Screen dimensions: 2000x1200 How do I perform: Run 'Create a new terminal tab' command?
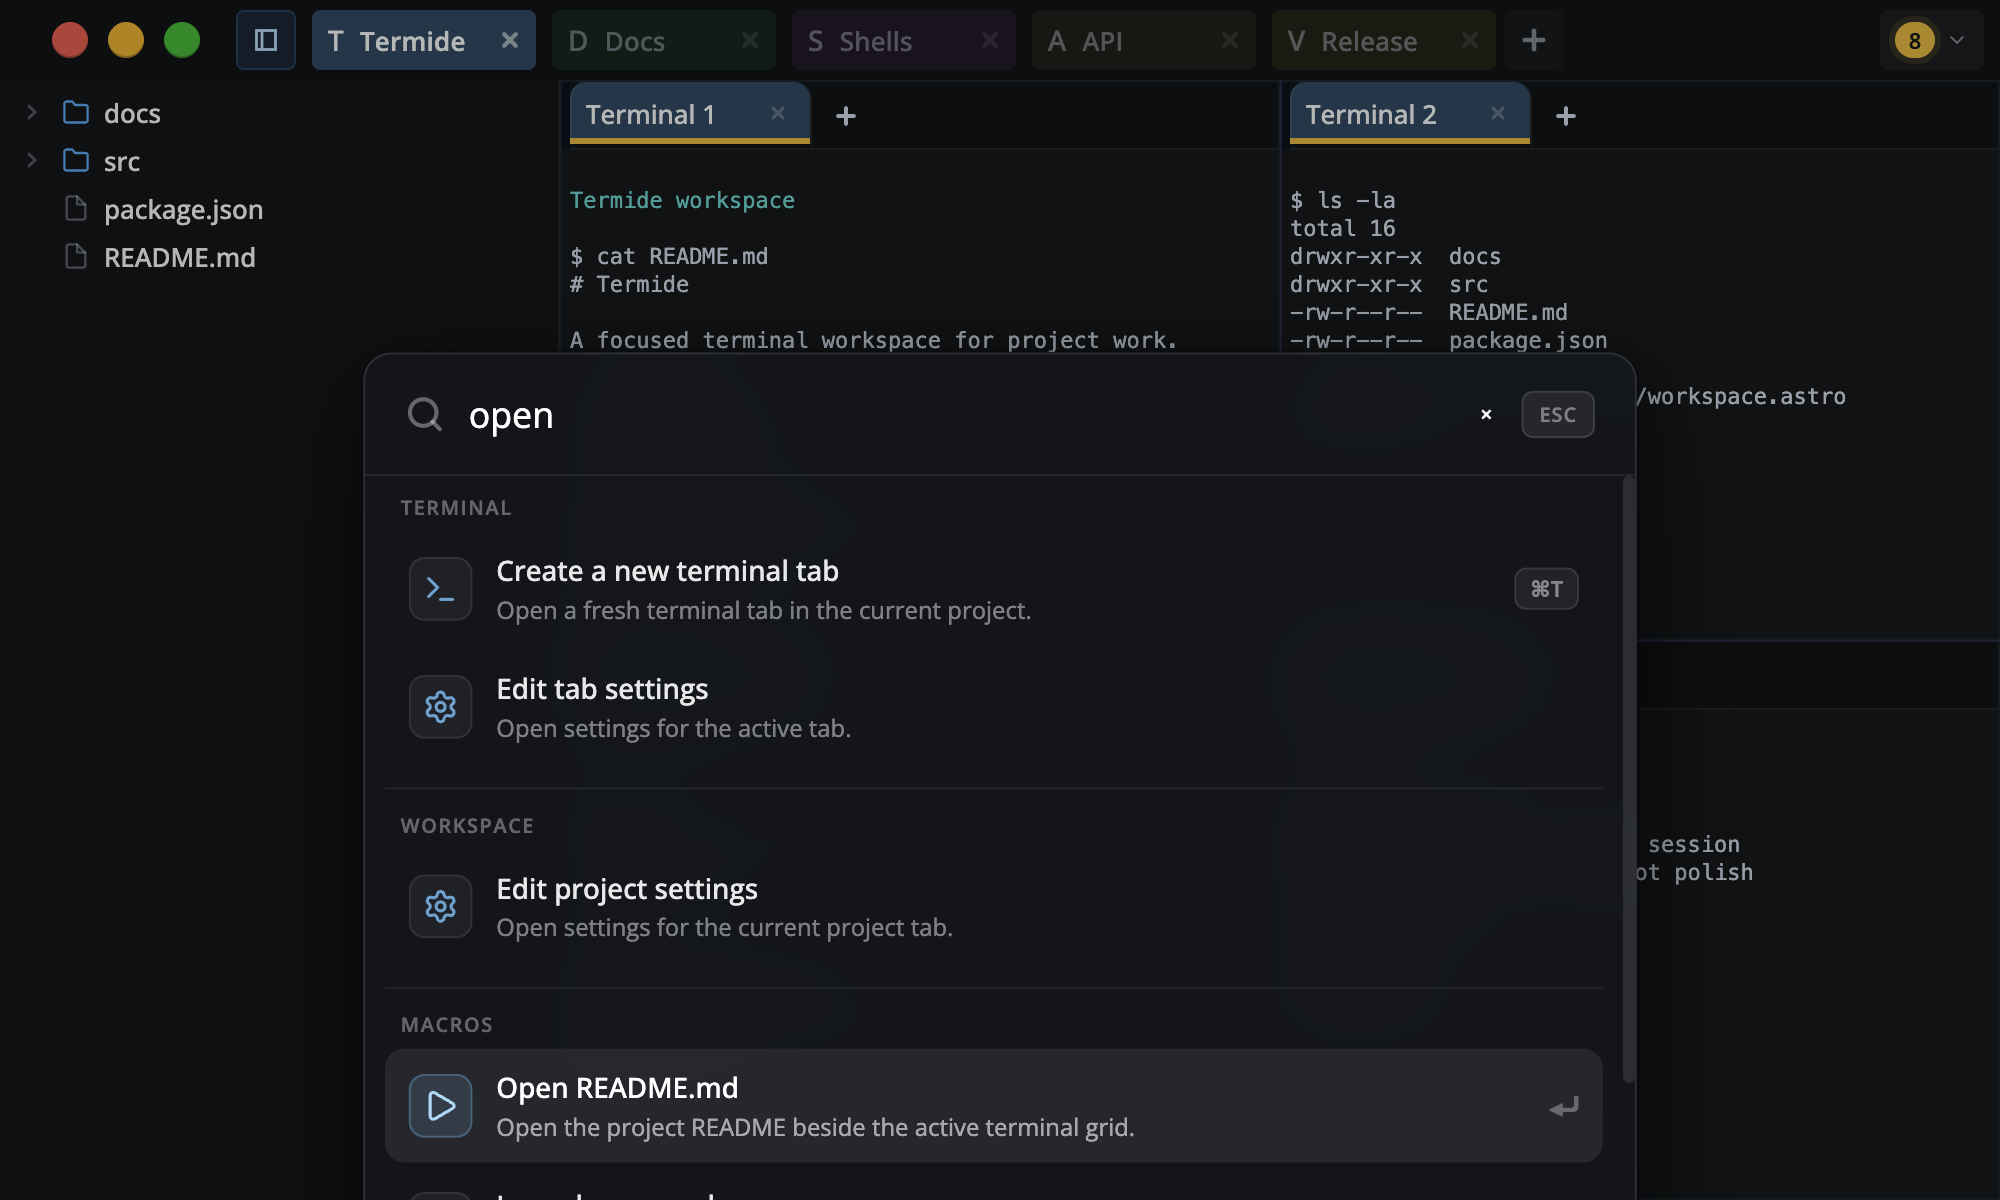[994, 589]
